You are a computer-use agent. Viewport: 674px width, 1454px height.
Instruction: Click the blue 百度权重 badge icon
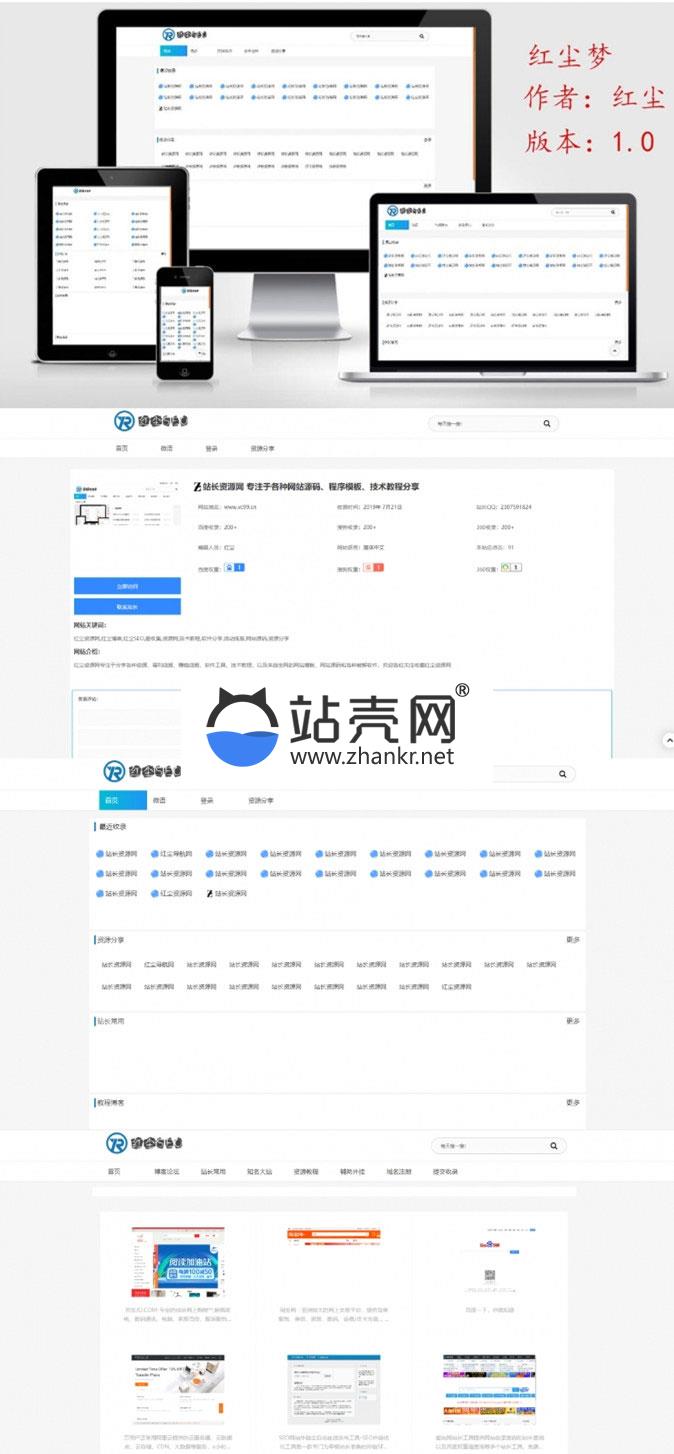click(236, 568)
